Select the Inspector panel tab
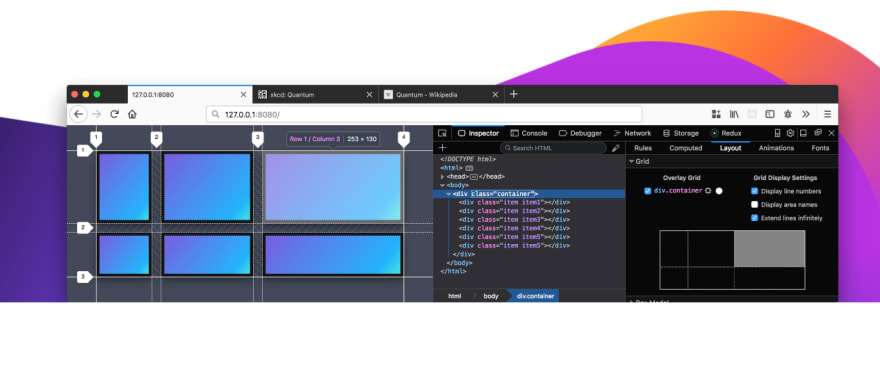The width and height of the screenshot is (880, 367). pyautogui.click(x=478, y=133)
